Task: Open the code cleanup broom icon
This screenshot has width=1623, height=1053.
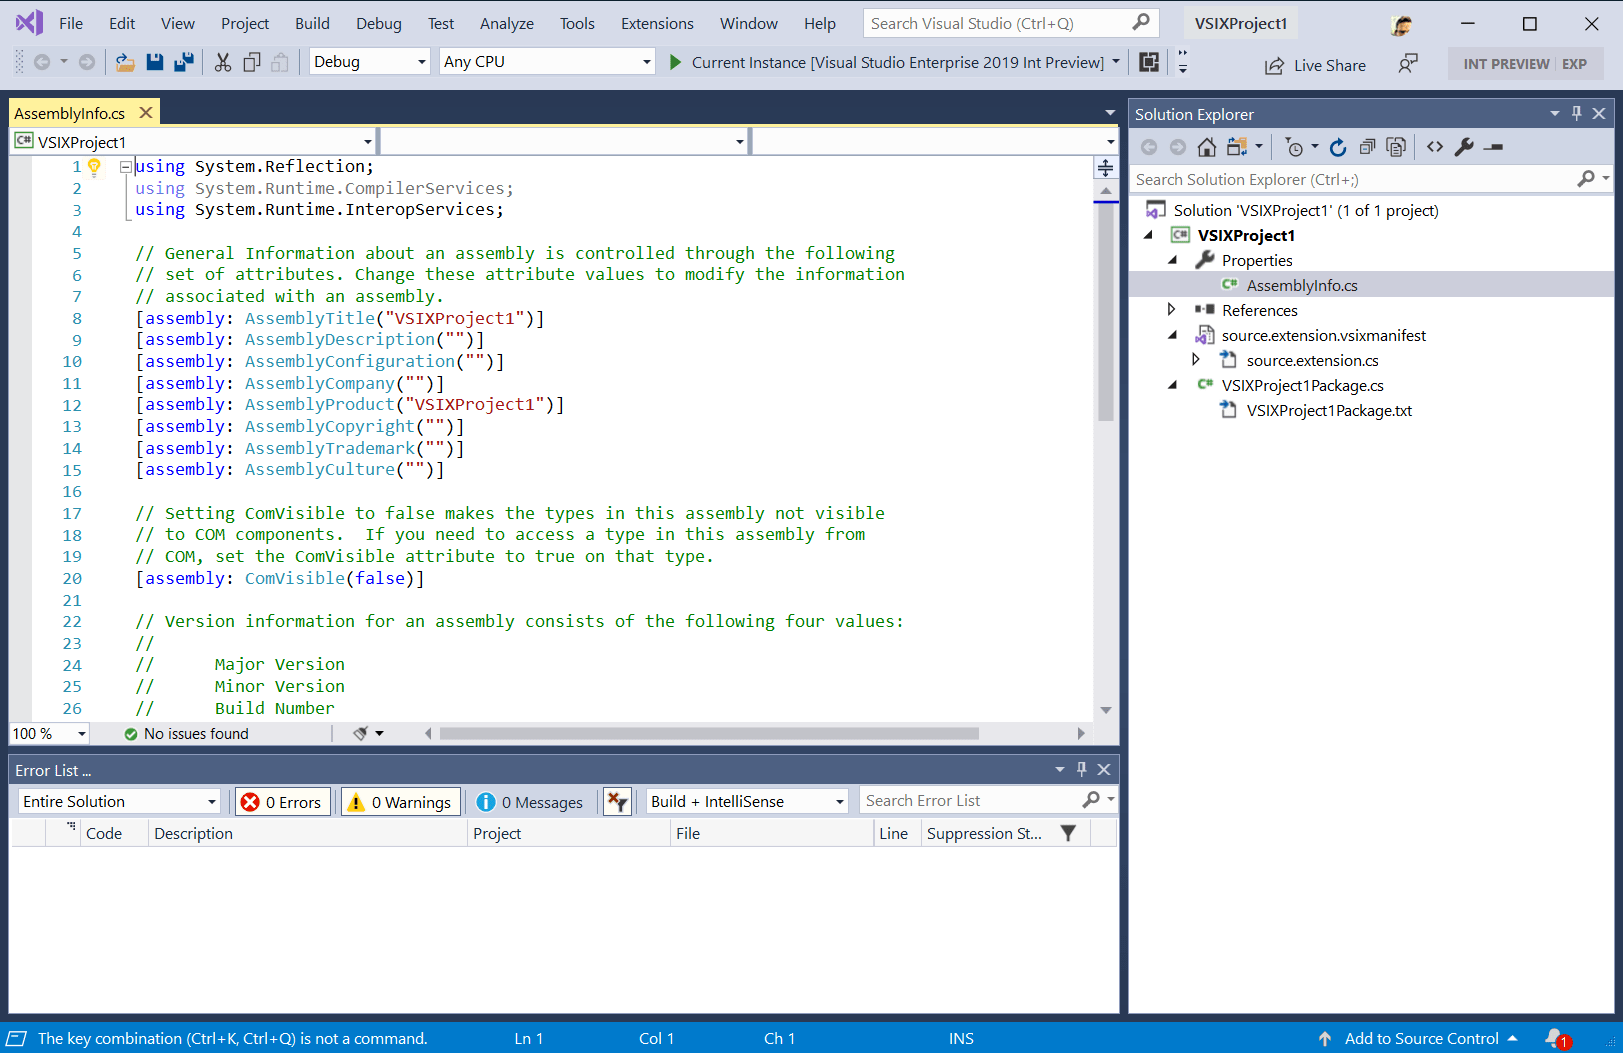Action: click(x=361, y=733)
